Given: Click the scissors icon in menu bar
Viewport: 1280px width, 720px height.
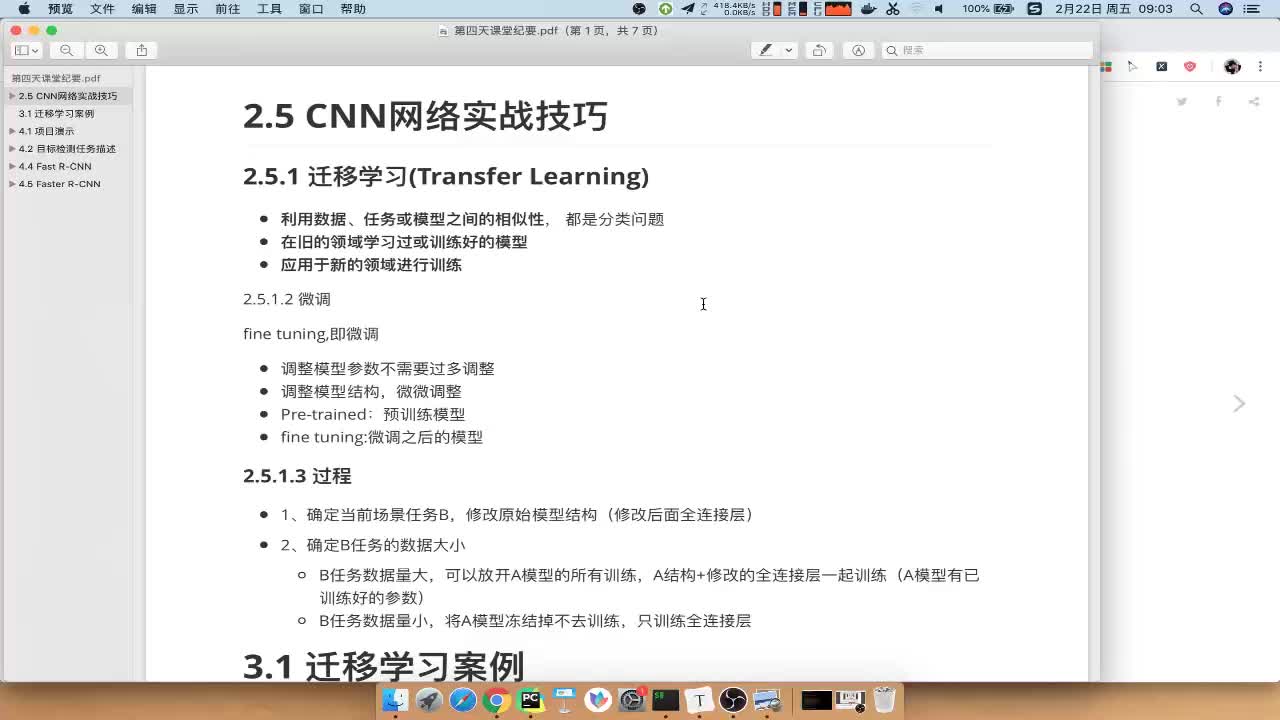Looking at the screenshot, I should (x=893, y=9).
